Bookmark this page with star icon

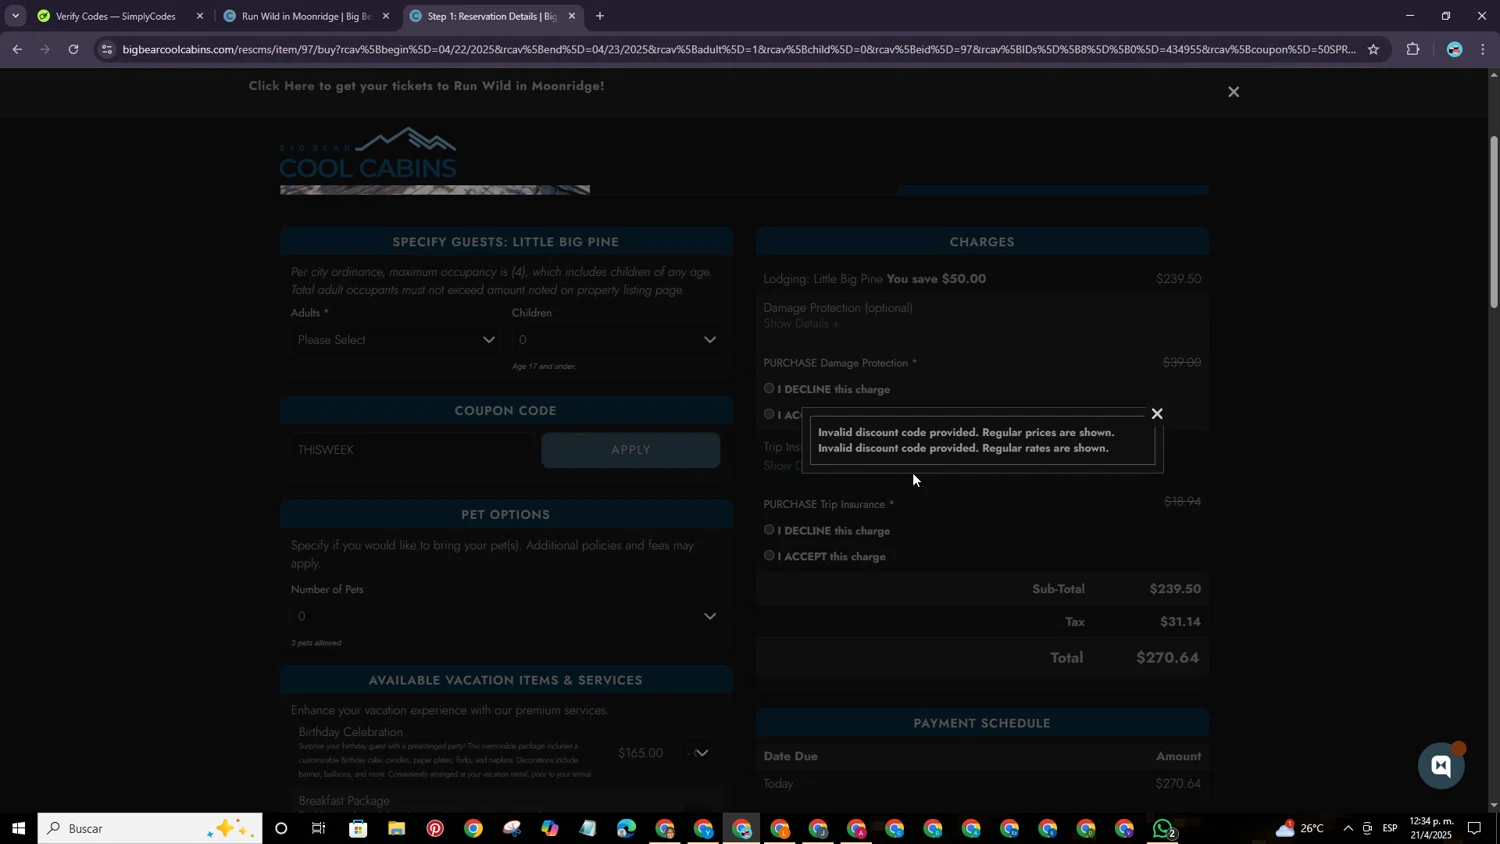(1373, 49)
